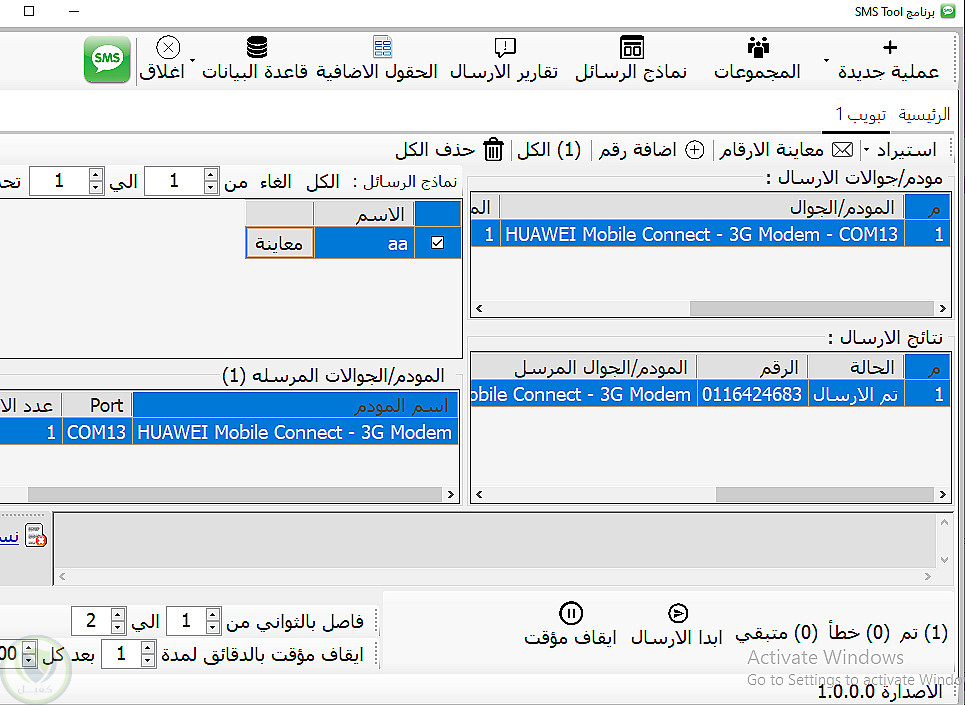Select HUAWEI Mobile Connect COM13 modem row
The image size is (965, 705).
tap(710, 234)
